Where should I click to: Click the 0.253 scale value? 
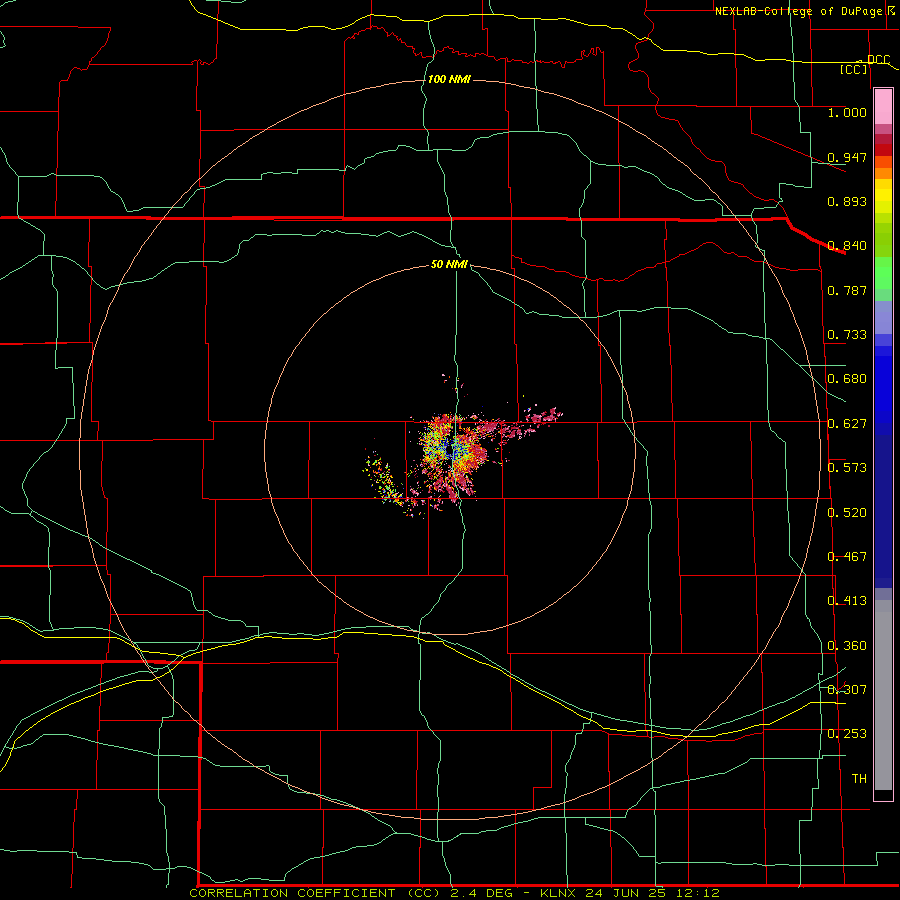tap(847, 734)
